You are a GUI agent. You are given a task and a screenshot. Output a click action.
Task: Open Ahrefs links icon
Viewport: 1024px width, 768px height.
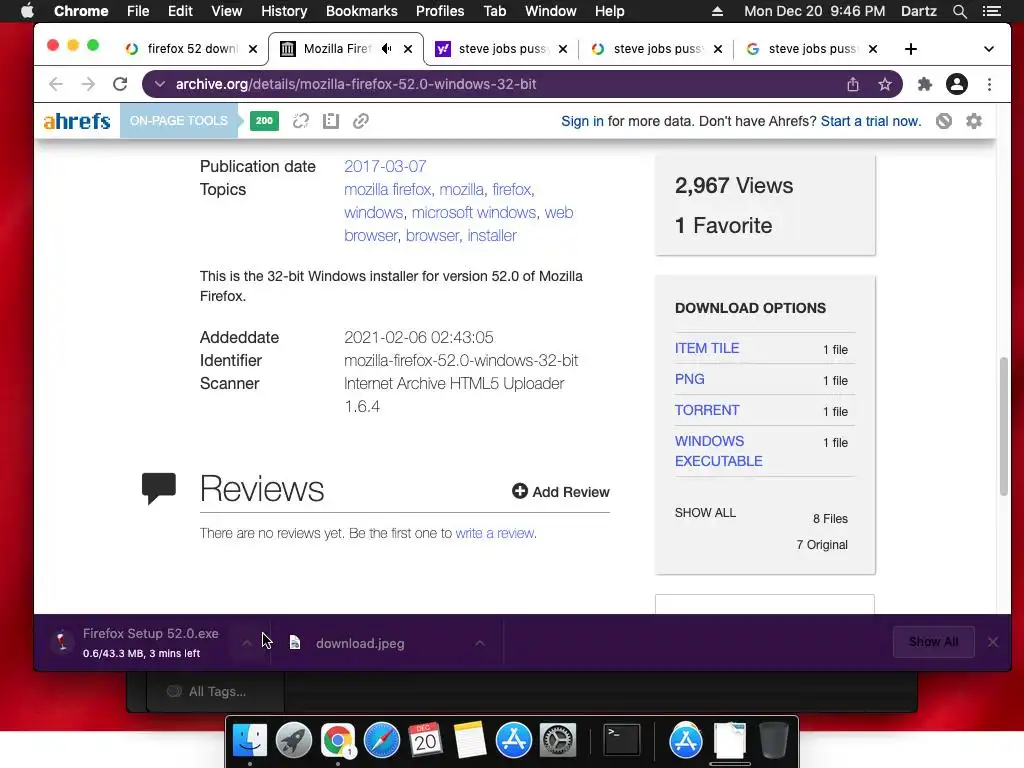click(361, 121)
